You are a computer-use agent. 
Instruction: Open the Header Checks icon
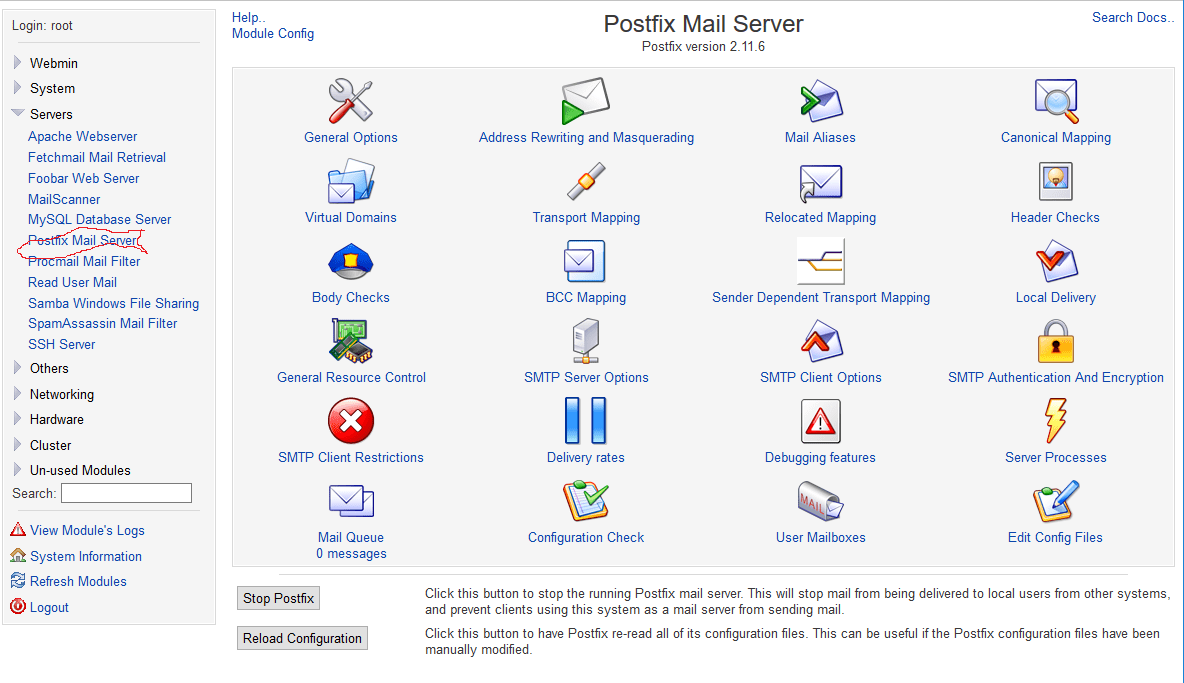[x=1056, y=181]
